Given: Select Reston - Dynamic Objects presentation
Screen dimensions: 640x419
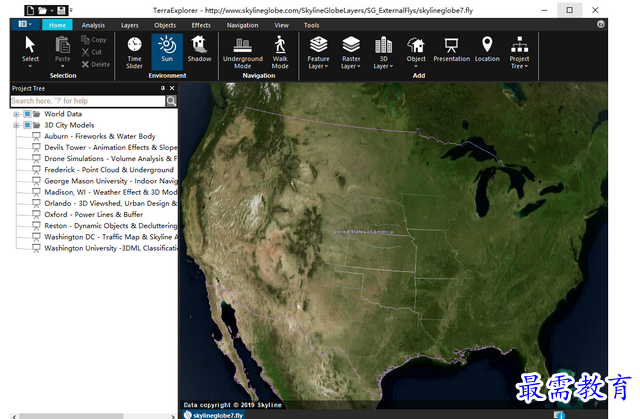Looking at the screenshot, I should click(111, 226).
